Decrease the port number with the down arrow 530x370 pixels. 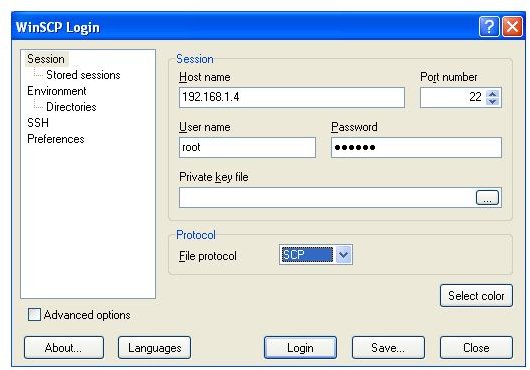492,101
